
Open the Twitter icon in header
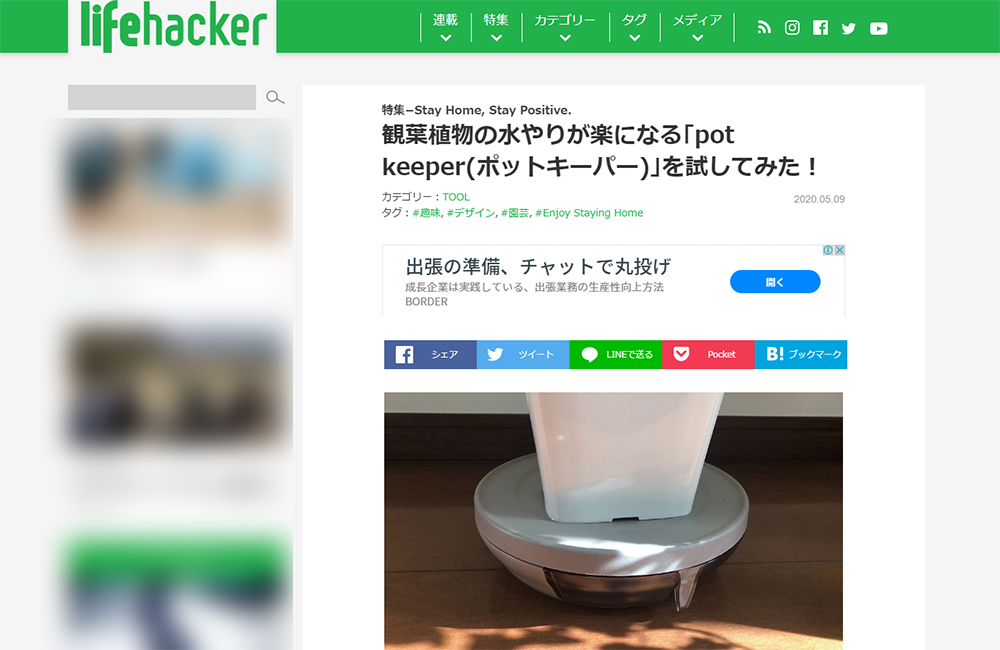coord(848,28)
